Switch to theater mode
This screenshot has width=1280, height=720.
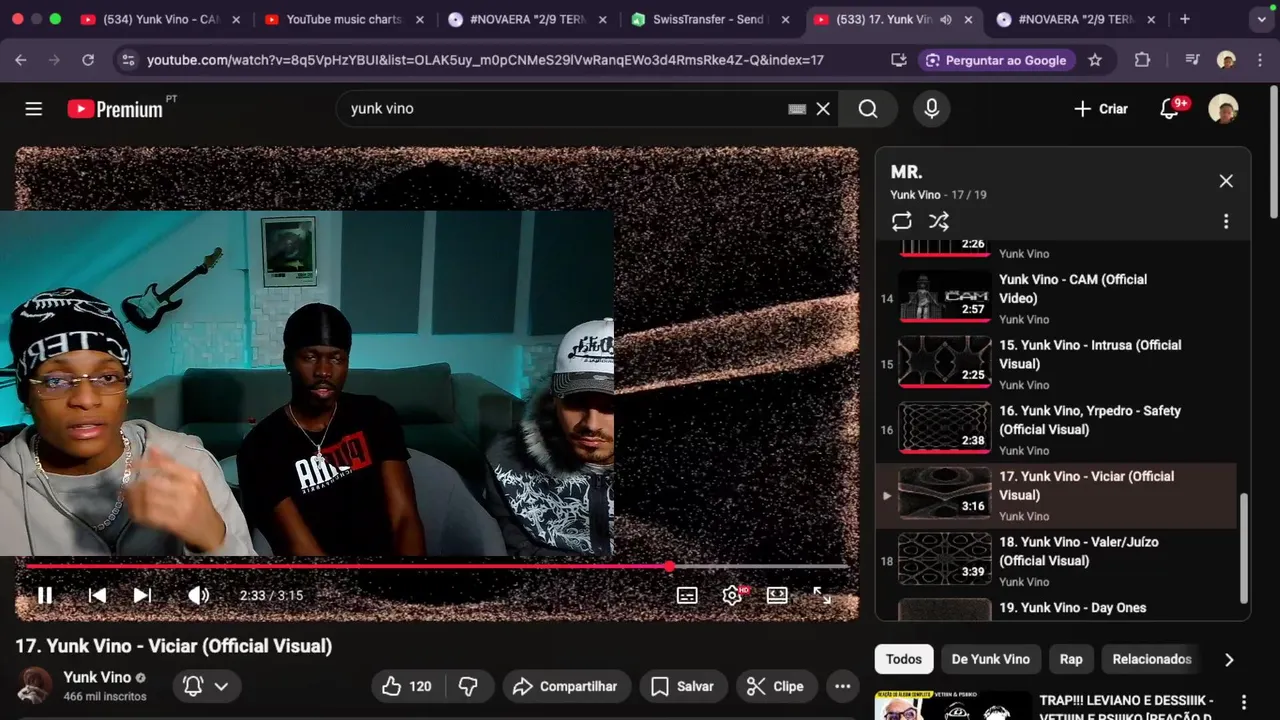click(x=777, y=595)
